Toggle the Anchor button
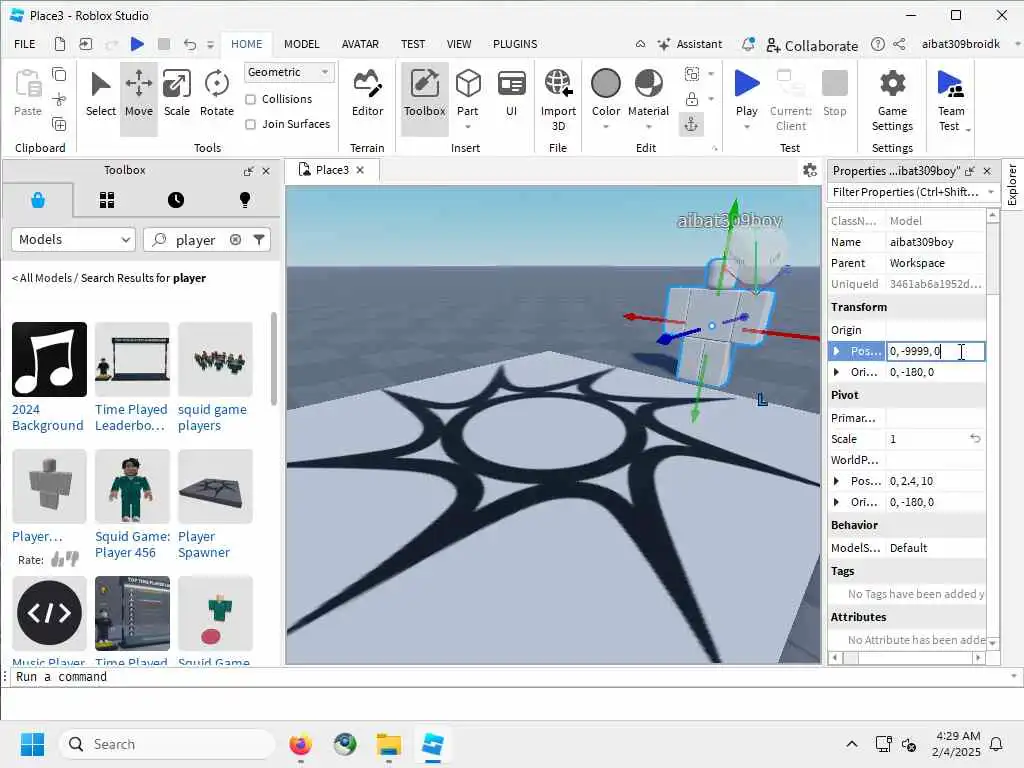The height and width of the screenshot is (768, 1024). point(692,124)
